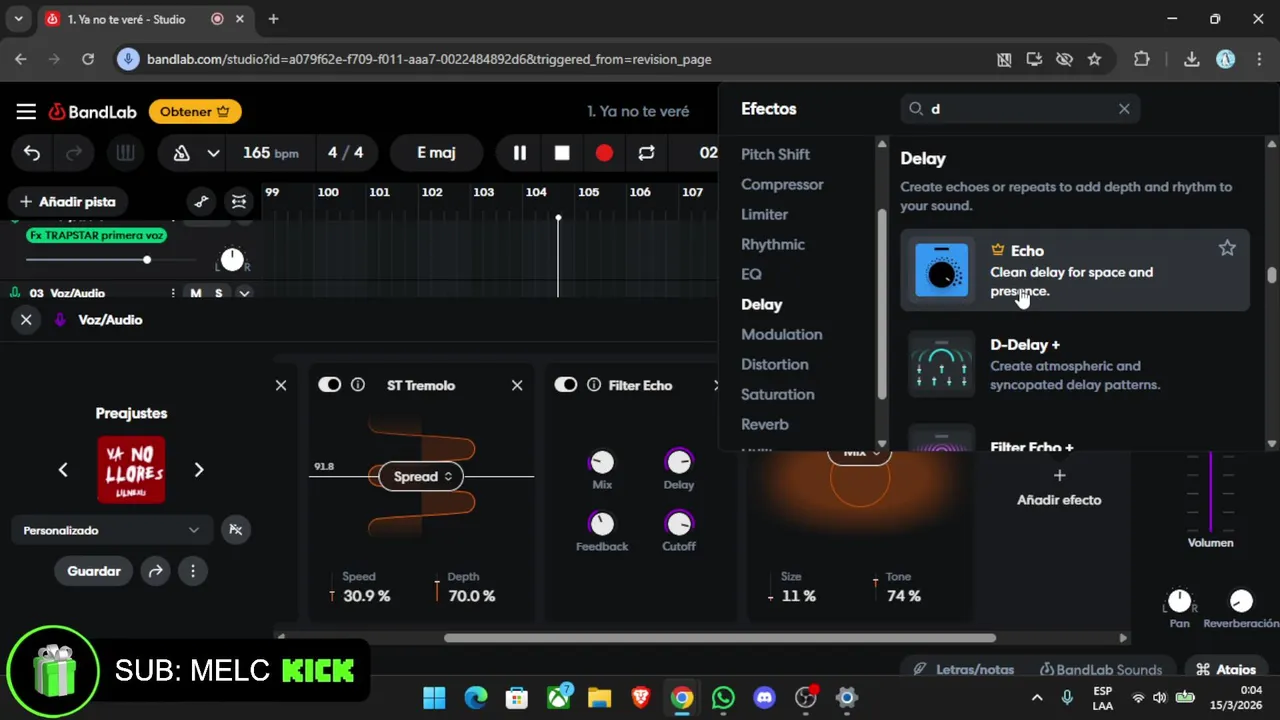Expand track 03 Voz/Audio chevron

click(243, 293)
